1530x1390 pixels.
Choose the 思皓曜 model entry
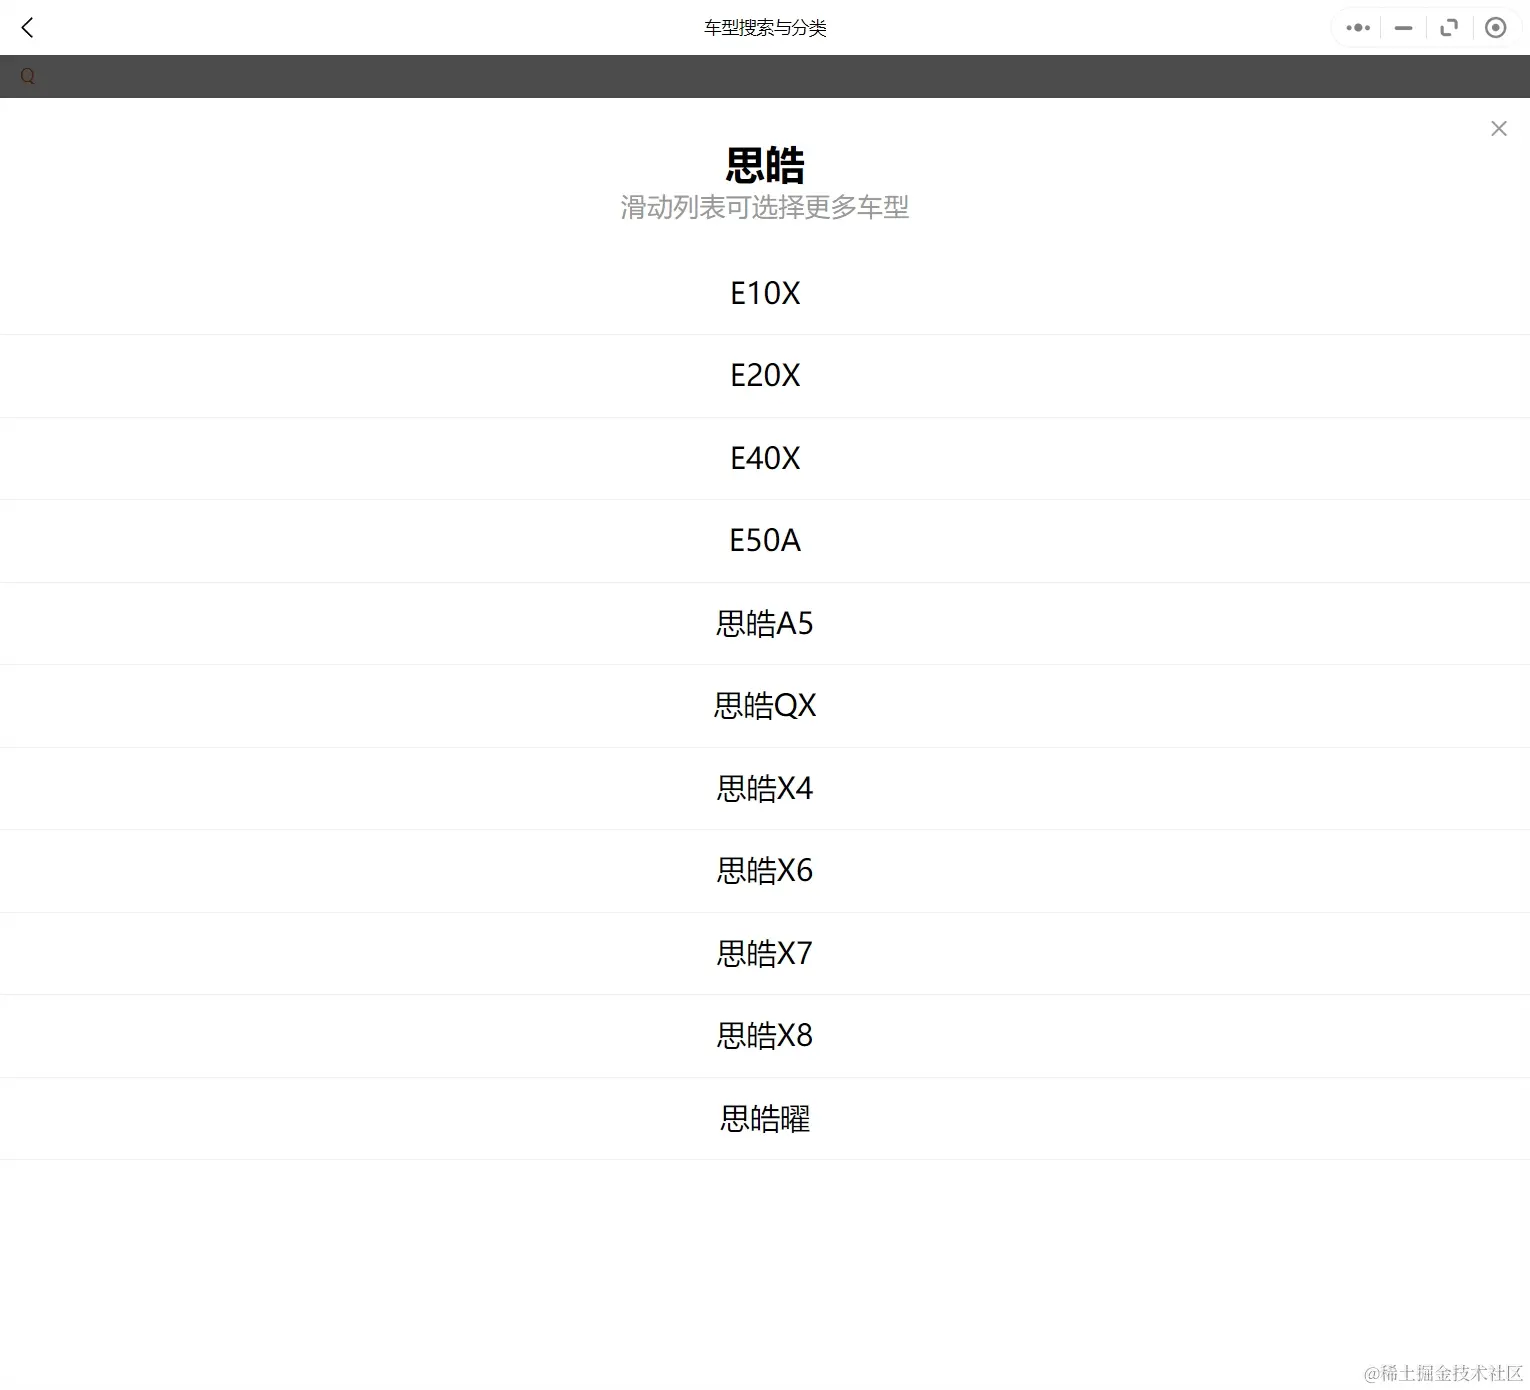pyautogui.click(x=765, y=1118)
